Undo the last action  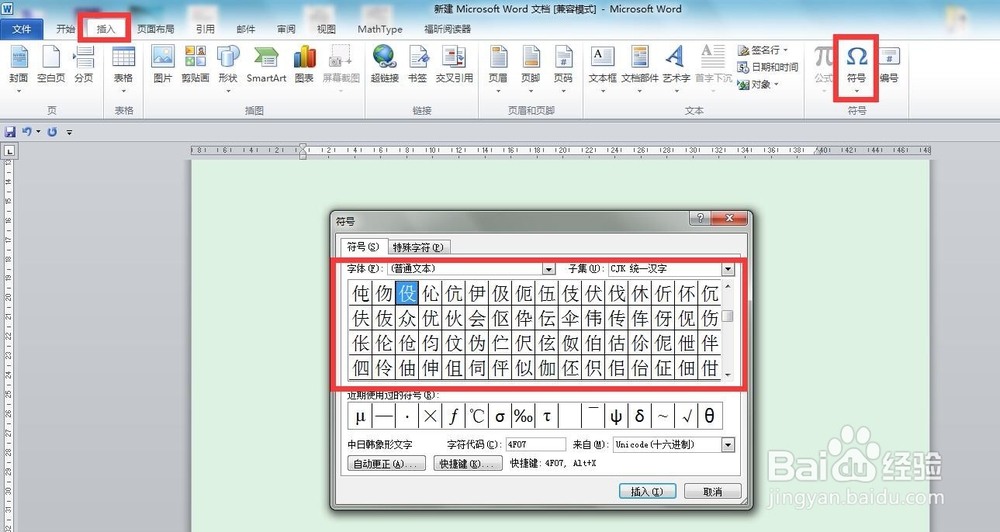click(x=26, y=132)
